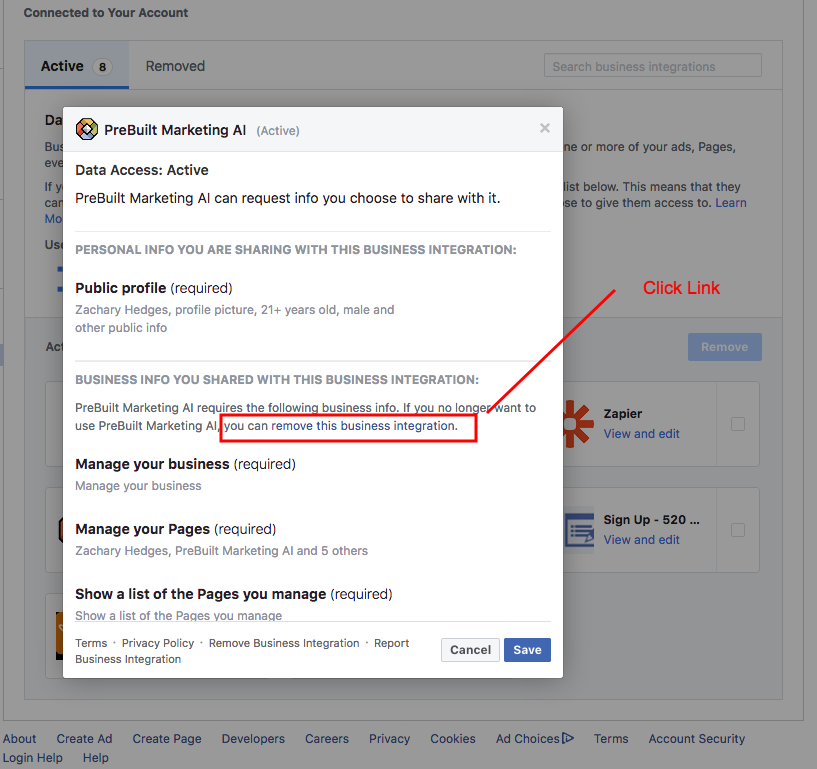
Task: Open the Developers footer link
Action: click(x=253, y=738)
